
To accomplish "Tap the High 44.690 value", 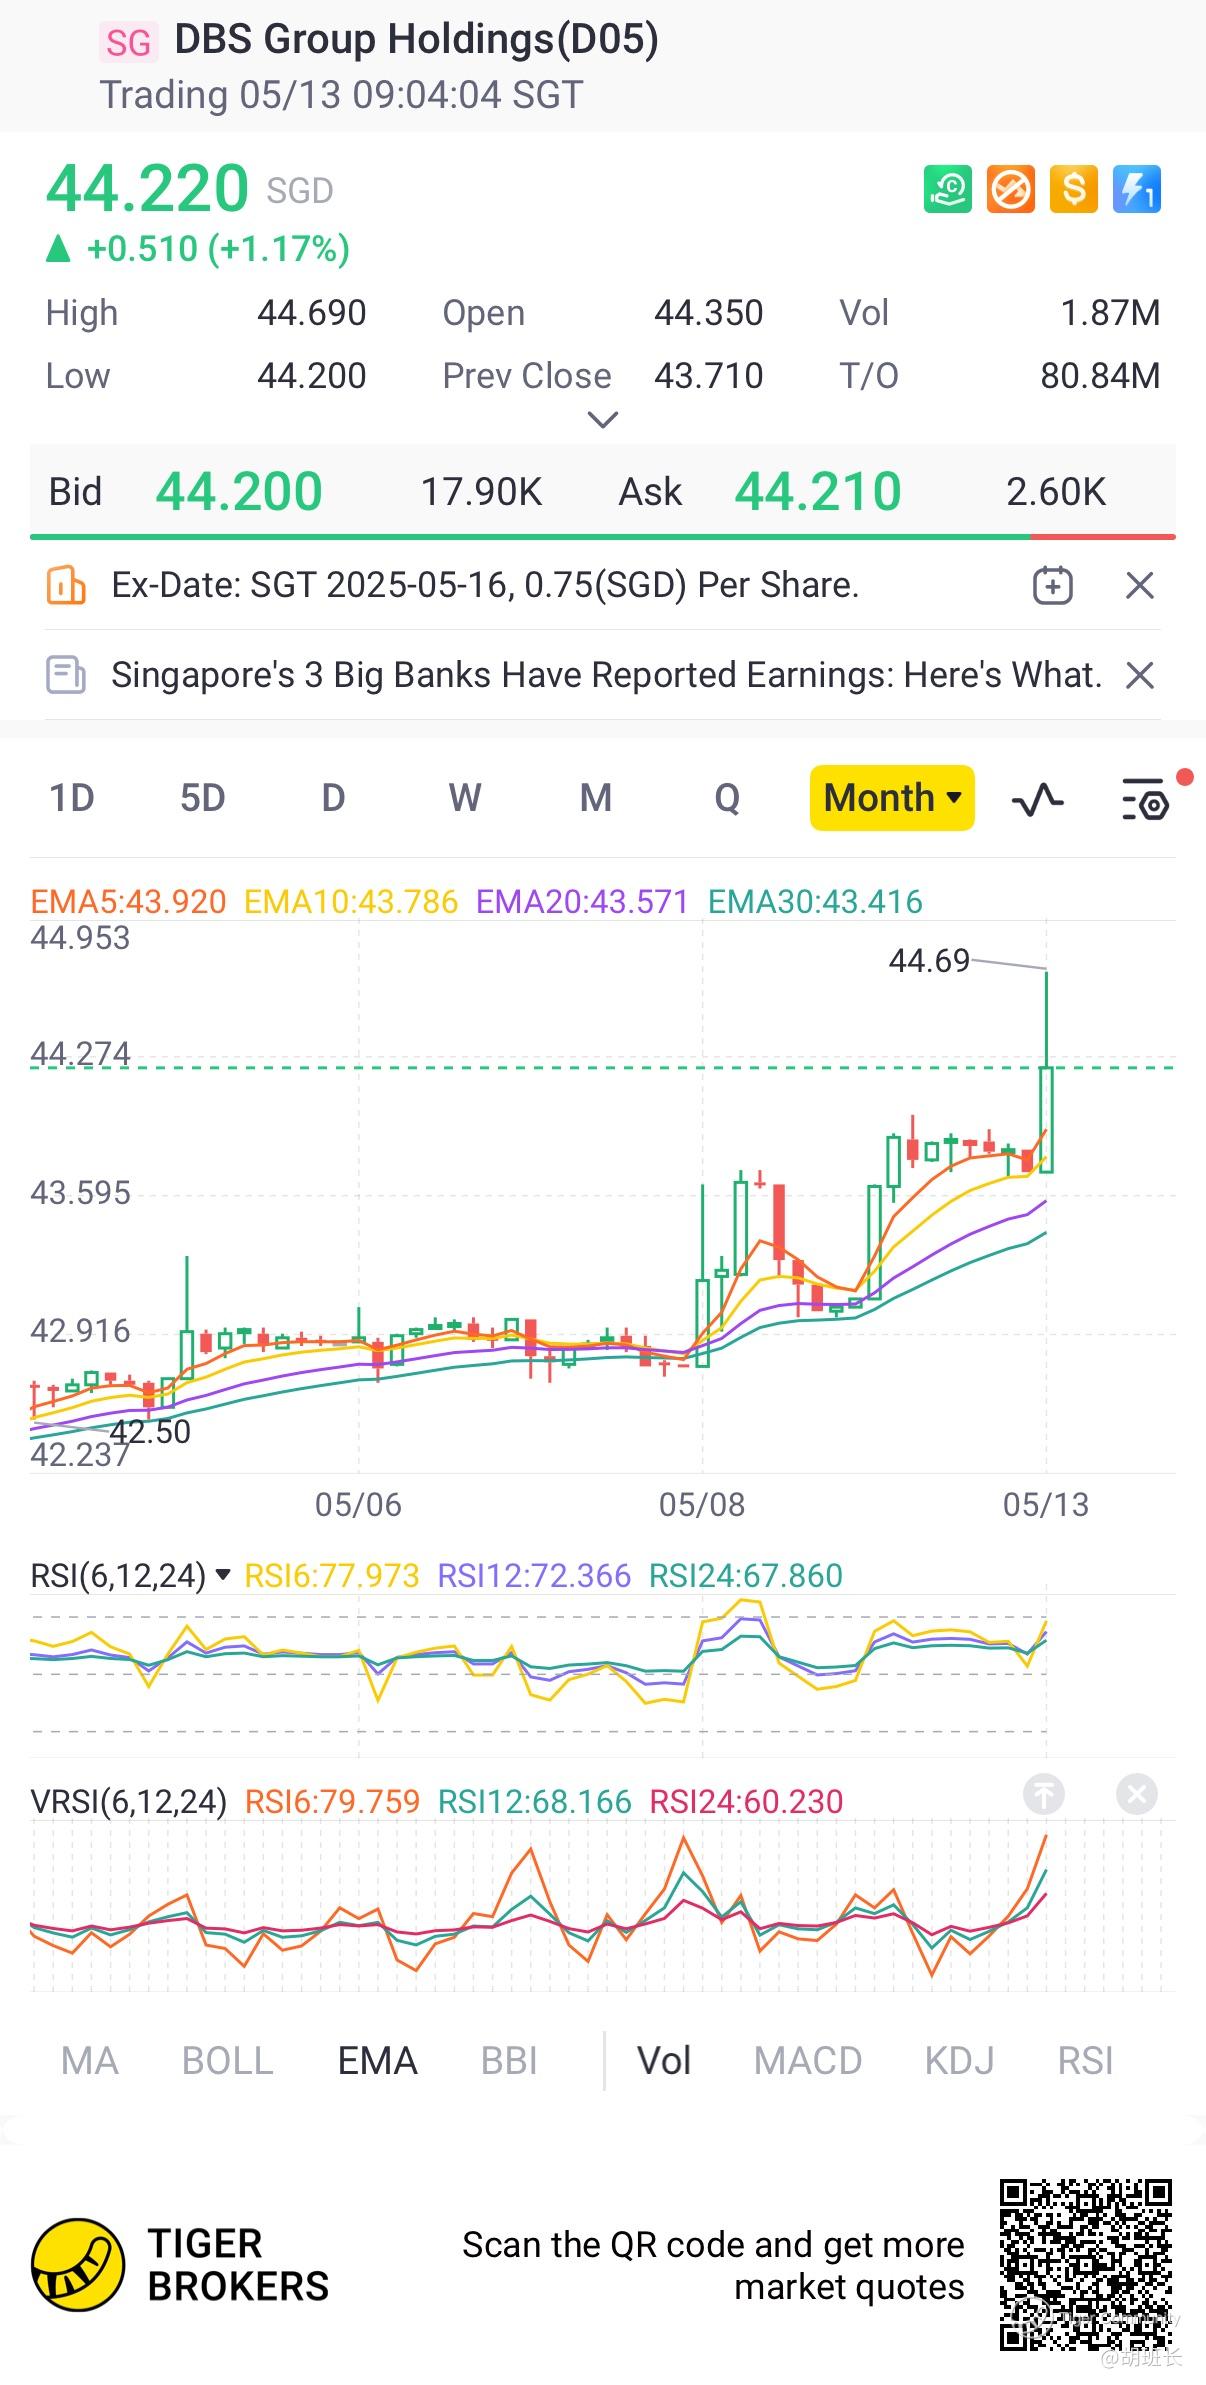I will (x=312, y=313).
